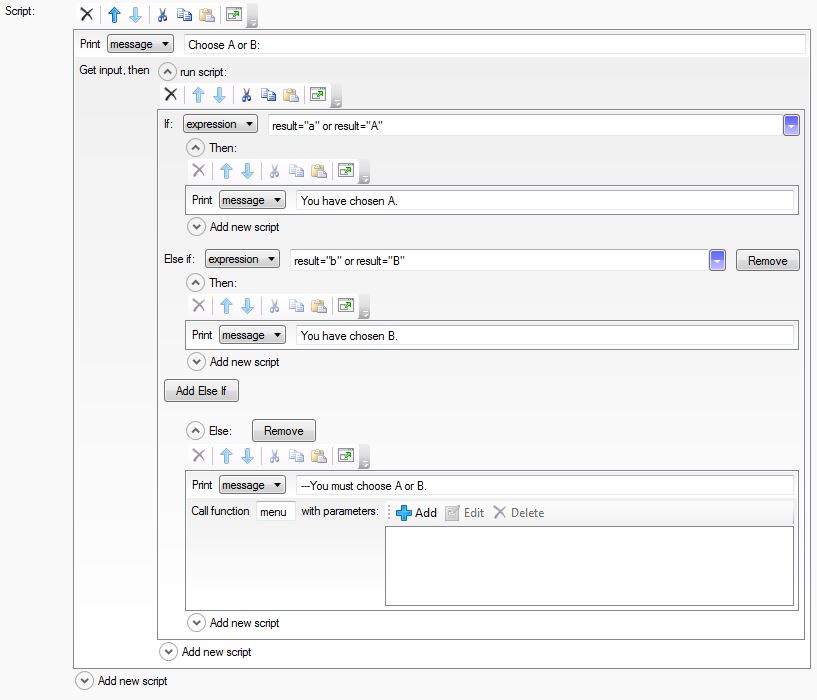This screenshot has height=700, width=817.
Task: Click the '---You must choose A or B.' text field
Action: (x=545, y=486)
